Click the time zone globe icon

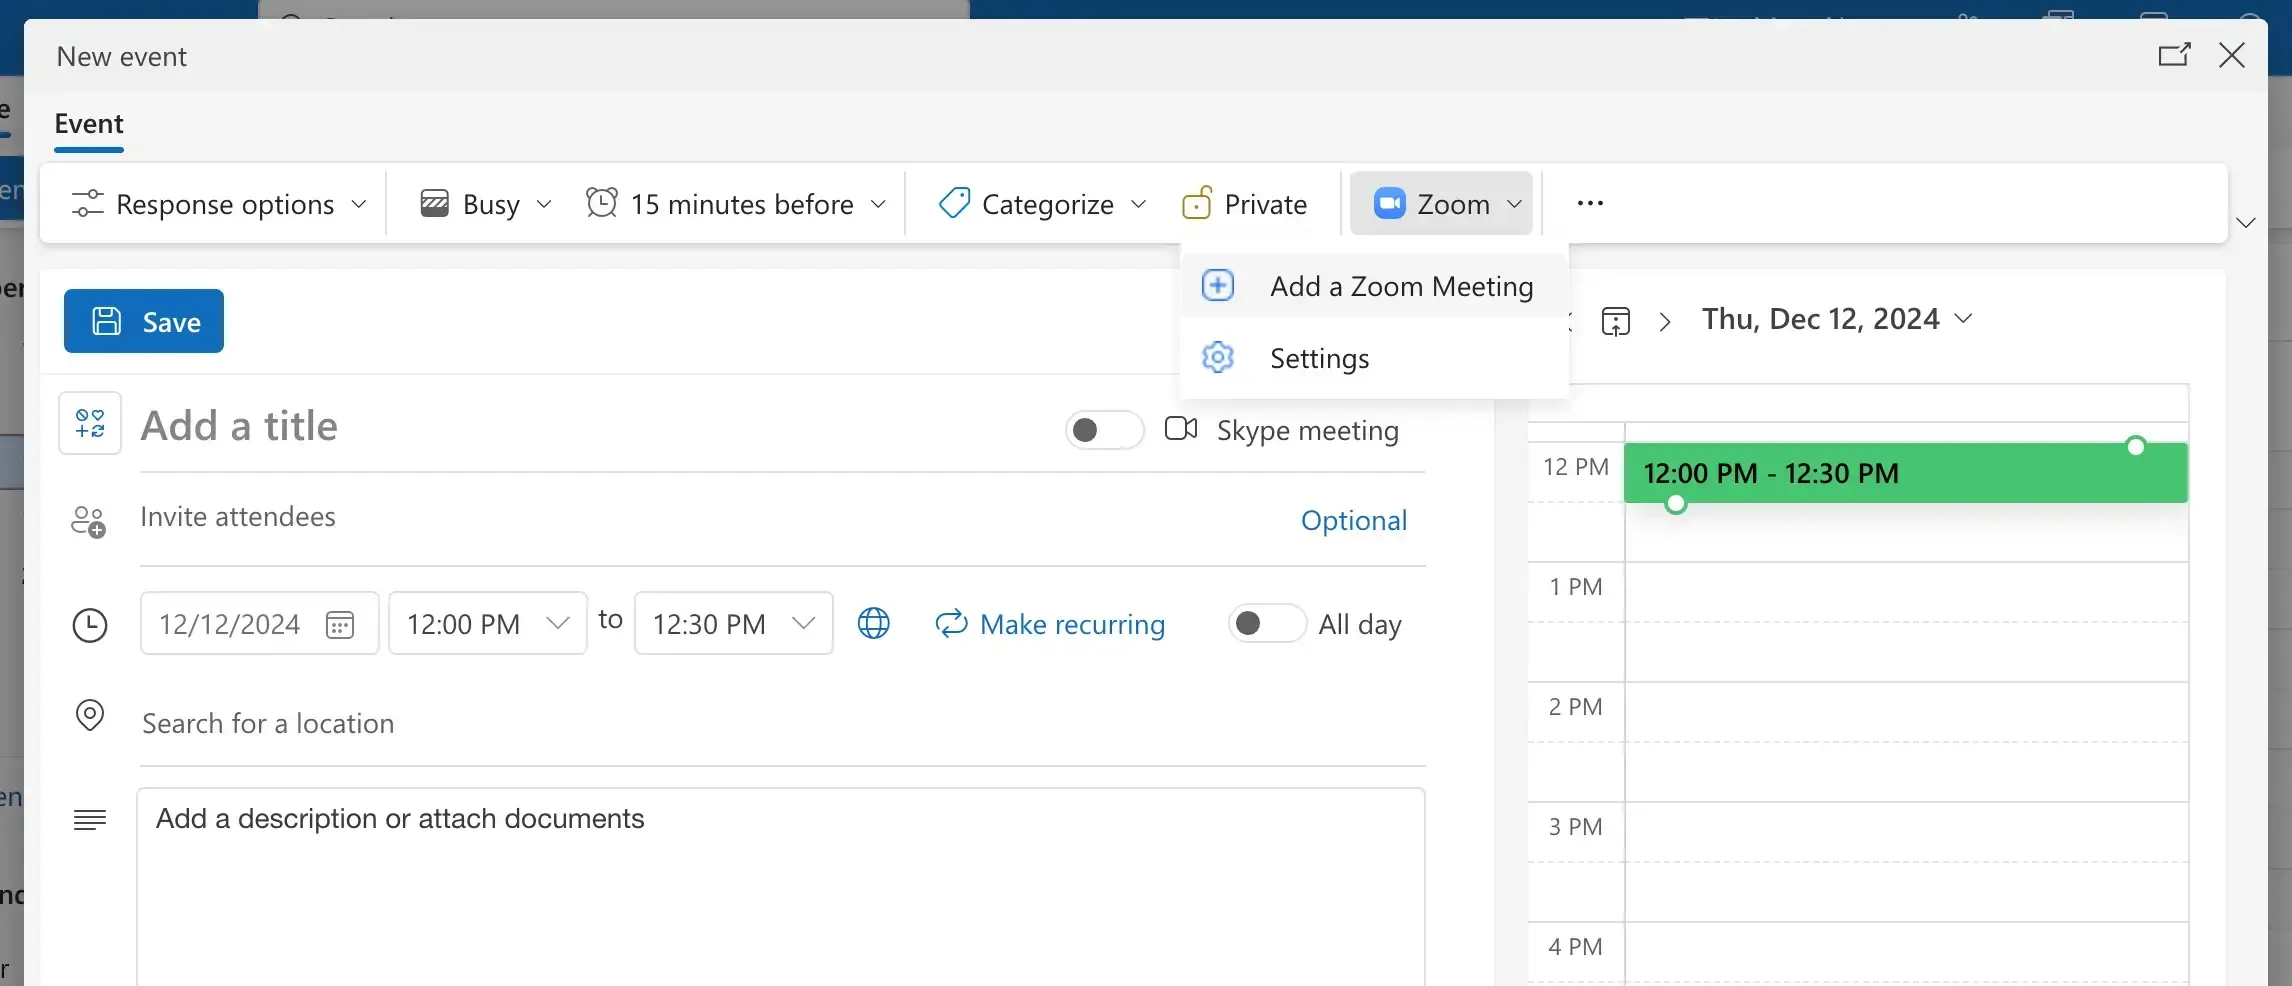(874, 623)
